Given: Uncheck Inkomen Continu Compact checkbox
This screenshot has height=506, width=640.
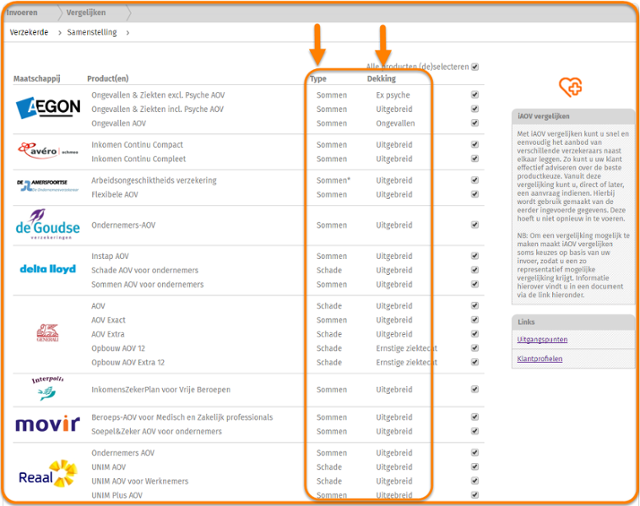Looking at the screenshot, I should (475, 144).
